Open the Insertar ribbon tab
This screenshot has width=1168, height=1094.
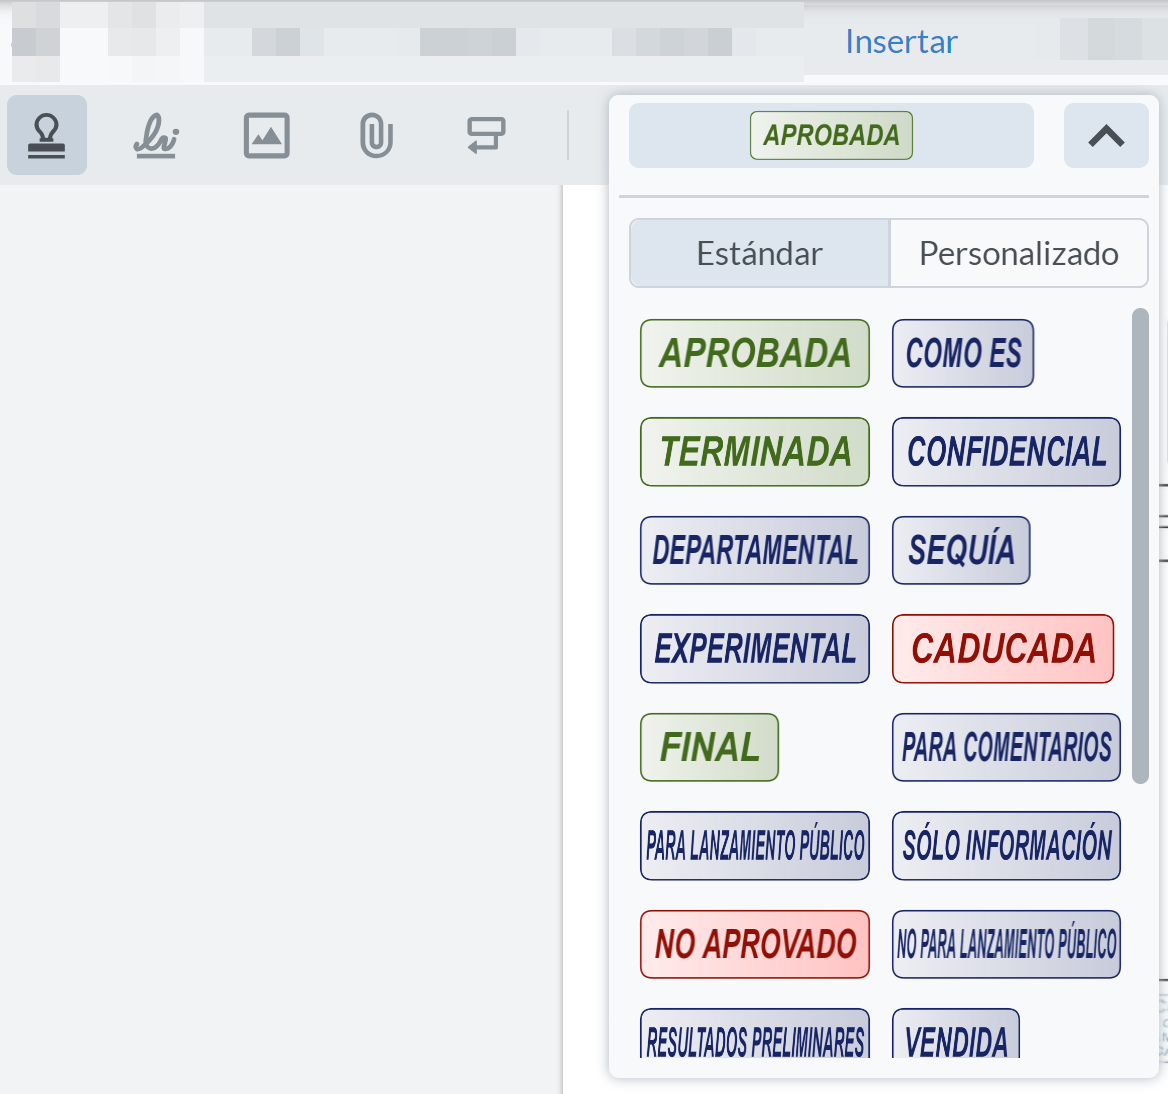pos(901,42)
